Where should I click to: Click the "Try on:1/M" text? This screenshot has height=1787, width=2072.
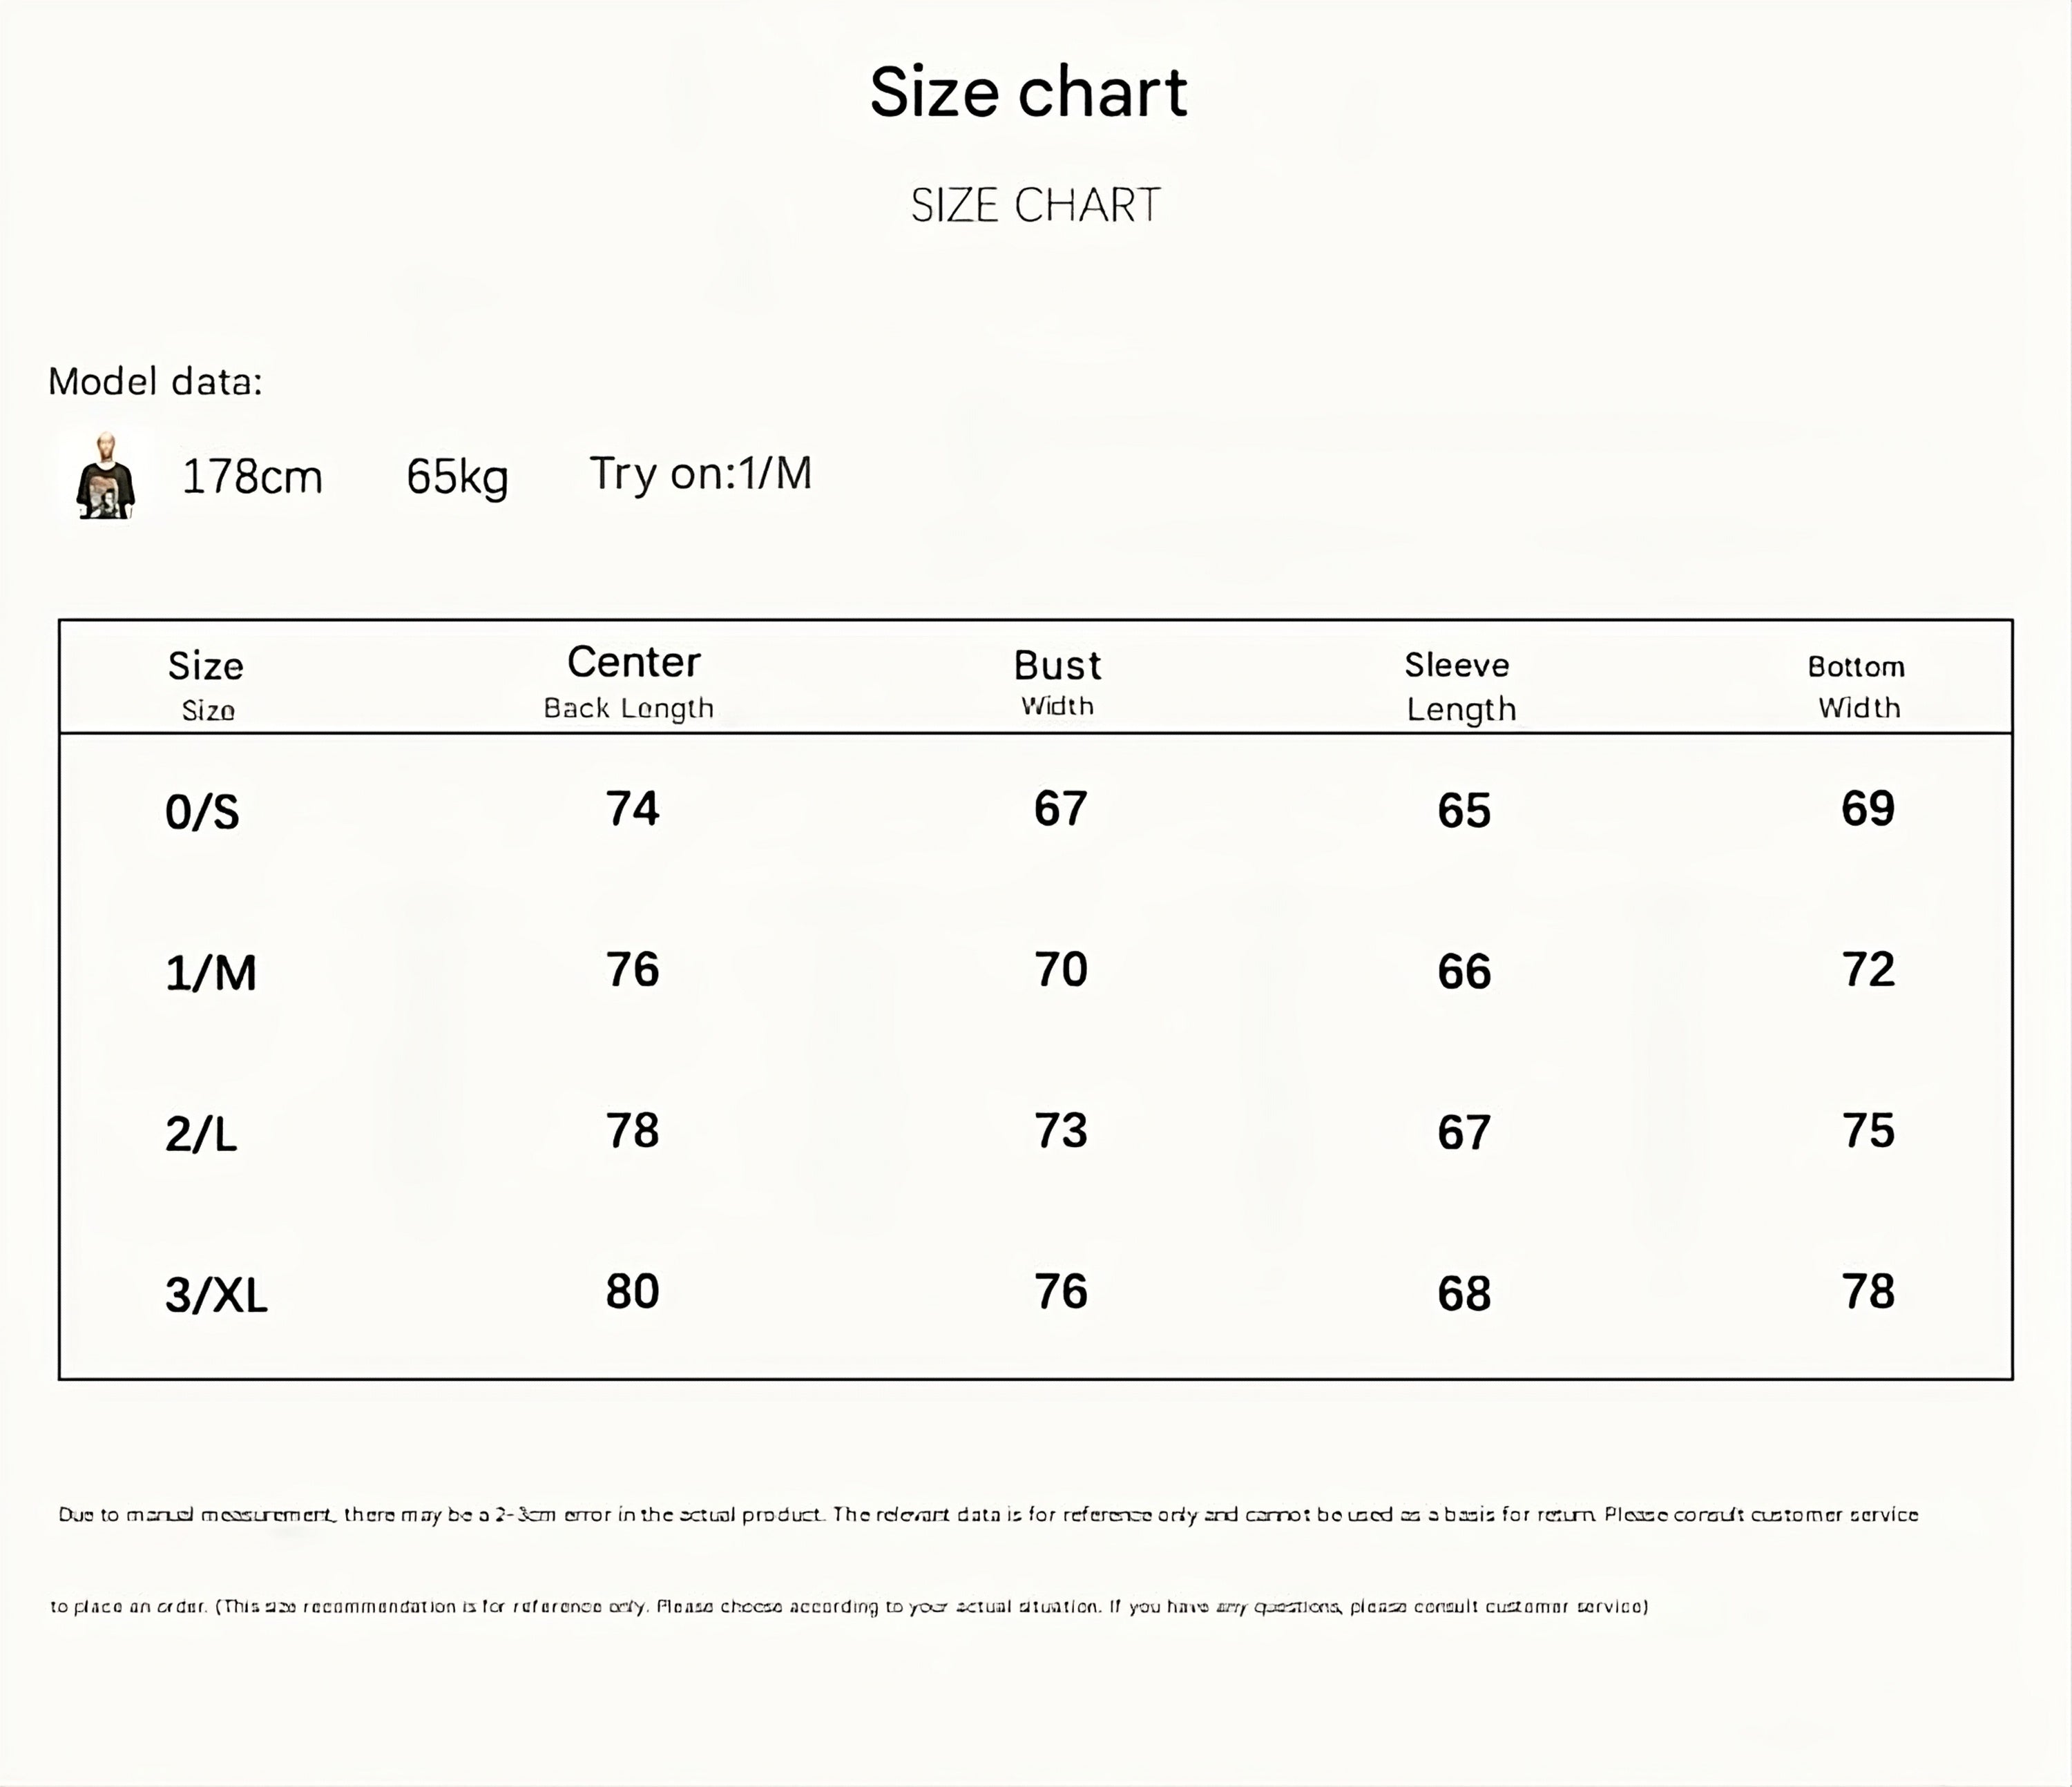pos(700,474)
